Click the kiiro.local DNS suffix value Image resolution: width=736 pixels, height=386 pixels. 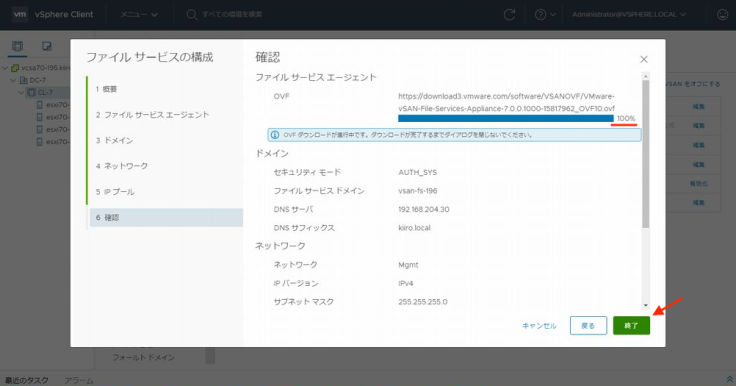pos(414,228)
